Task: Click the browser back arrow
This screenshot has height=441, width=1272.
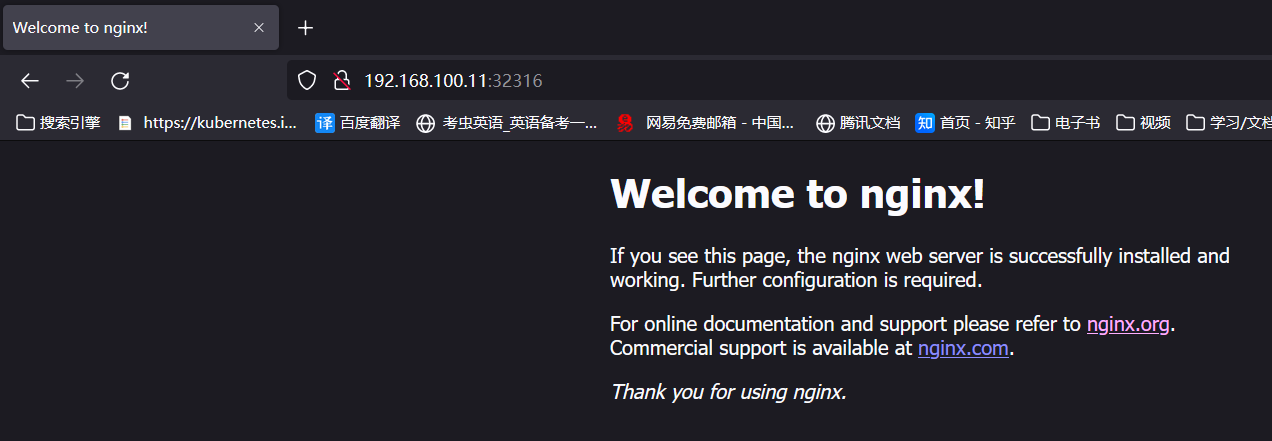Action: 30,81
